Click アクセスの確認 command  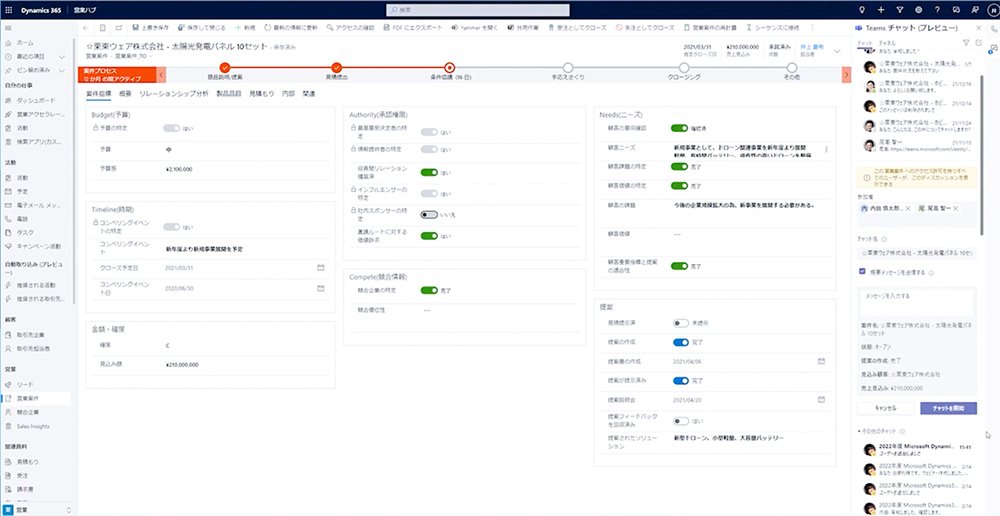(x=351, y=28)
